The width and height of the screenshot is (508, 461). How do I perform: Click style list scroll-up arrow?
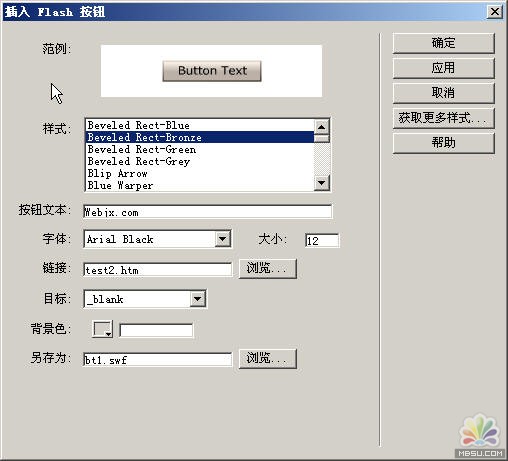322,127
